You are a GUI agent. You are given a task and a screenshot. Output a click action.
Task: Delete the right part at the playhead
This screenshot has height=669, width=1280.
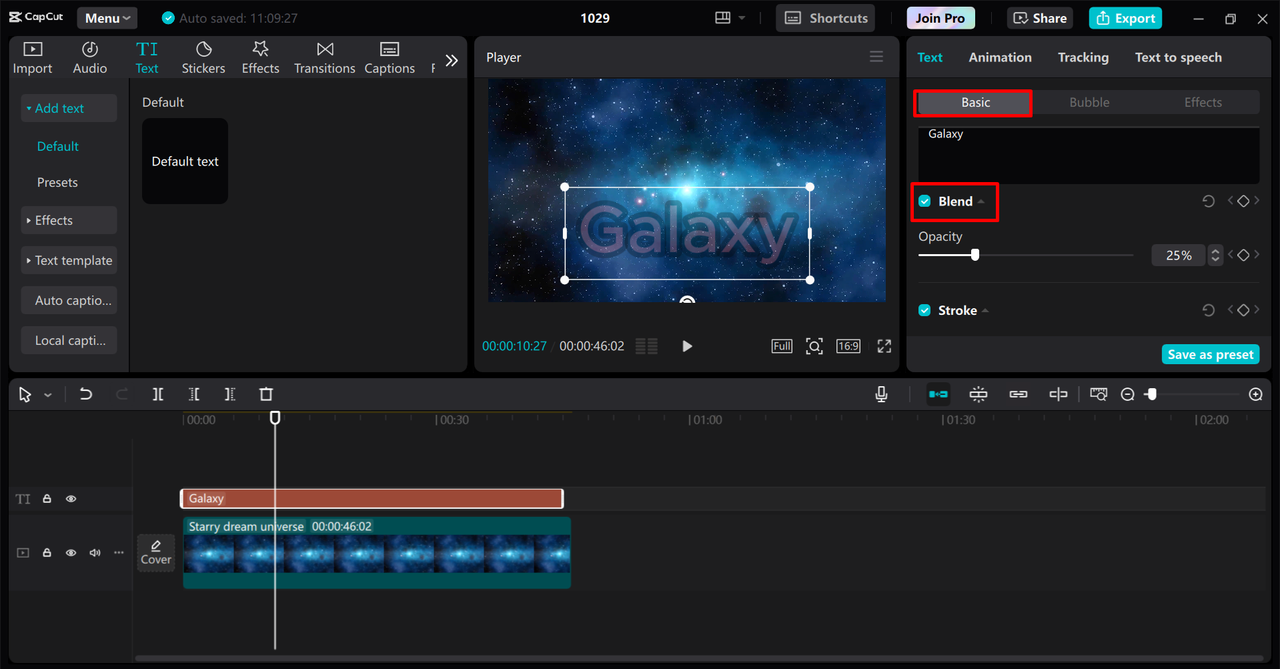pyautogui.click(x=230, y=394)
